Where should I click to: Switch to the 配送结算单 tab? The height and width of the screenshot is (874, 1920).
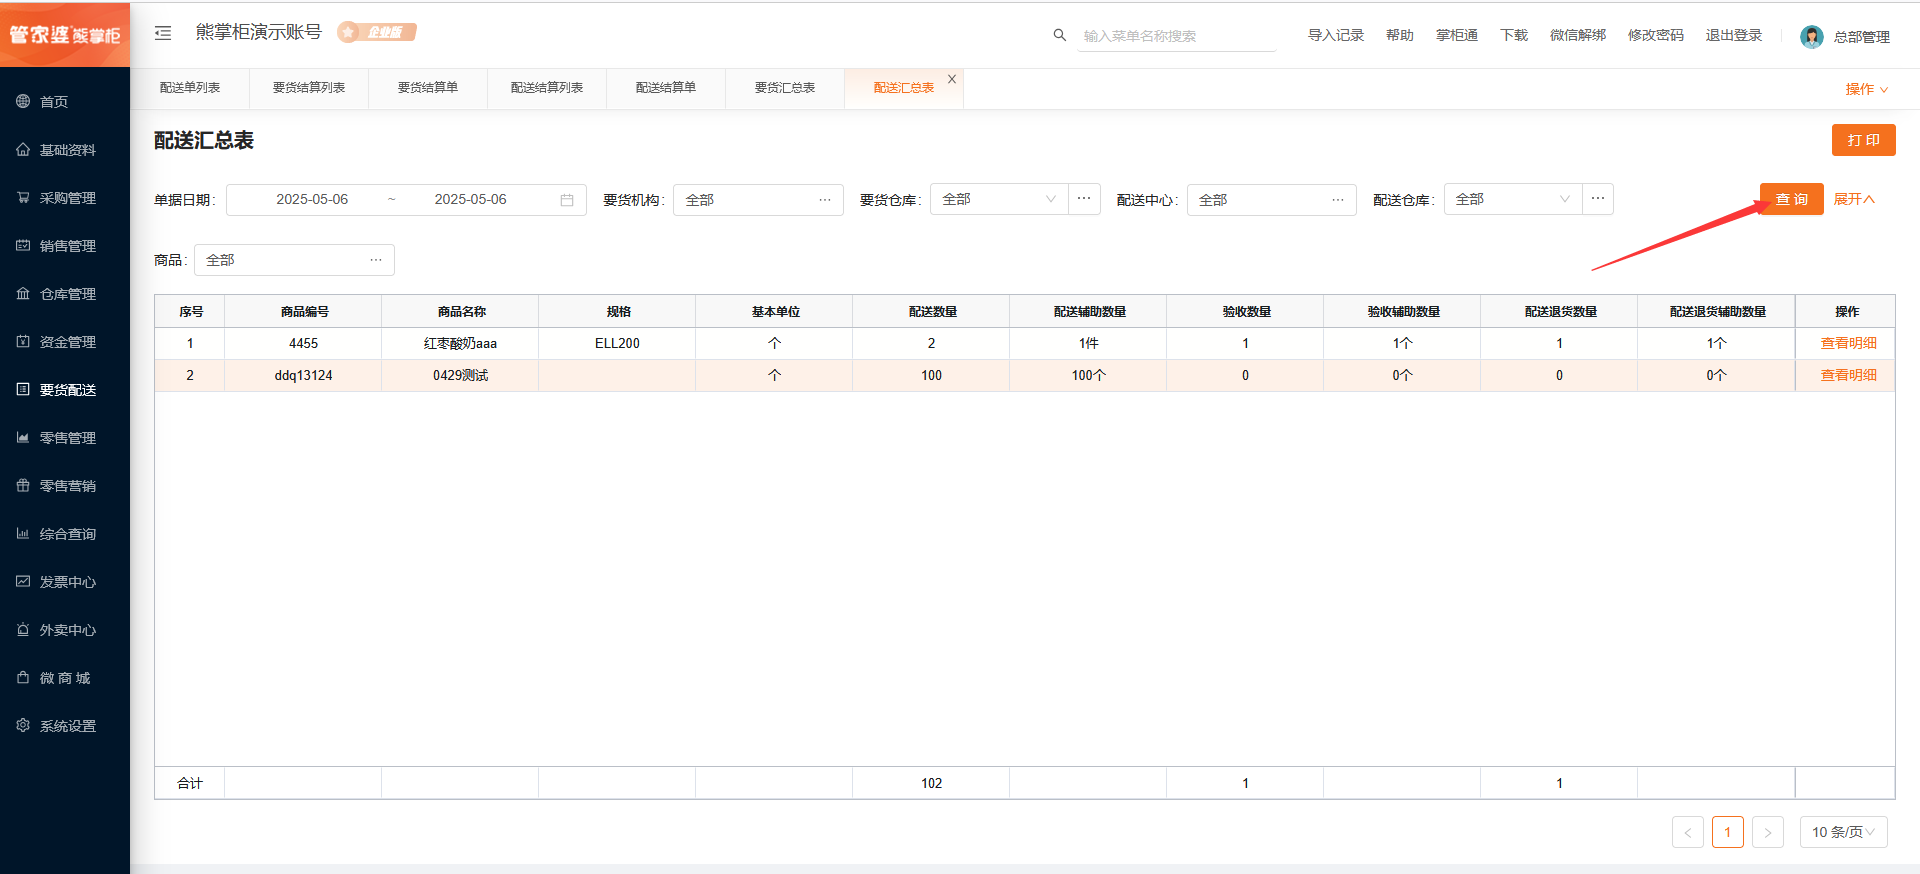(x=666, y=88)
